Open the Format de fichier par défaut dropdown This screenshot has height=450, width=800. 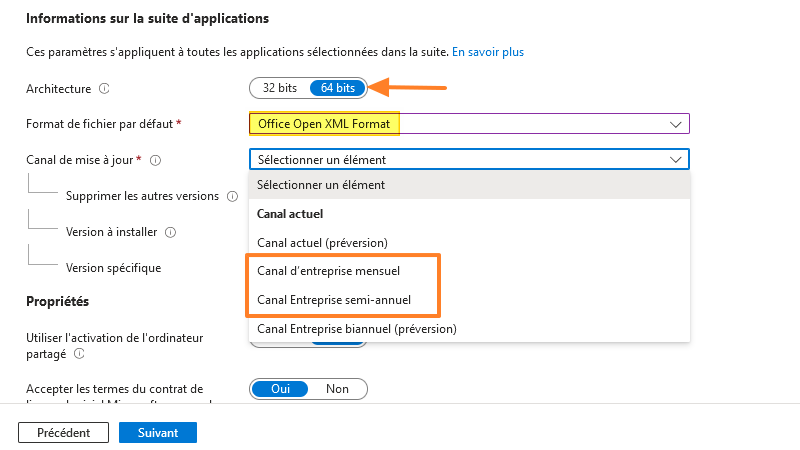click(469, 124)
